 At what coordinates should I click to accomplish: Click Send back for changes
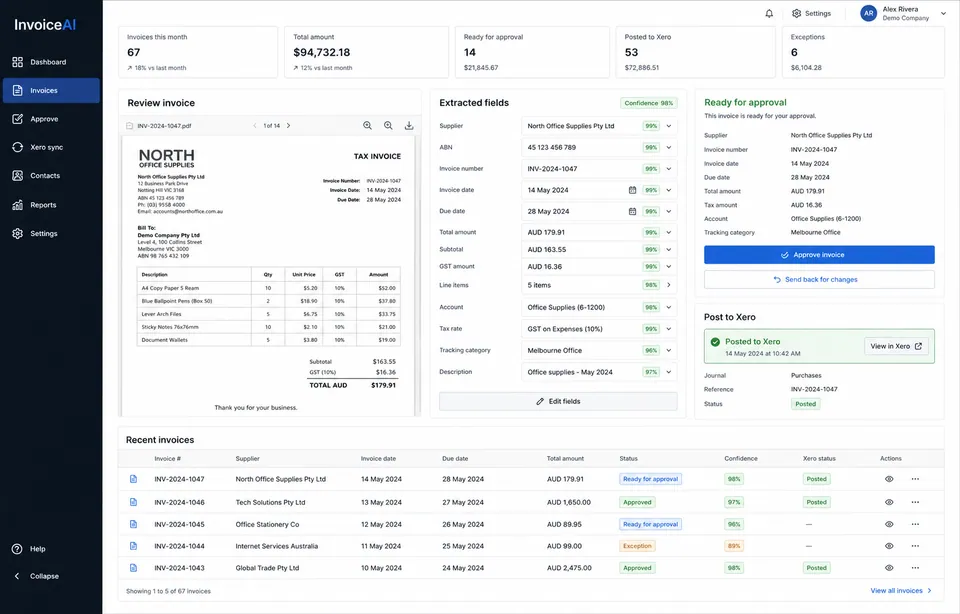pyautogui.click(x=819, y=280)
